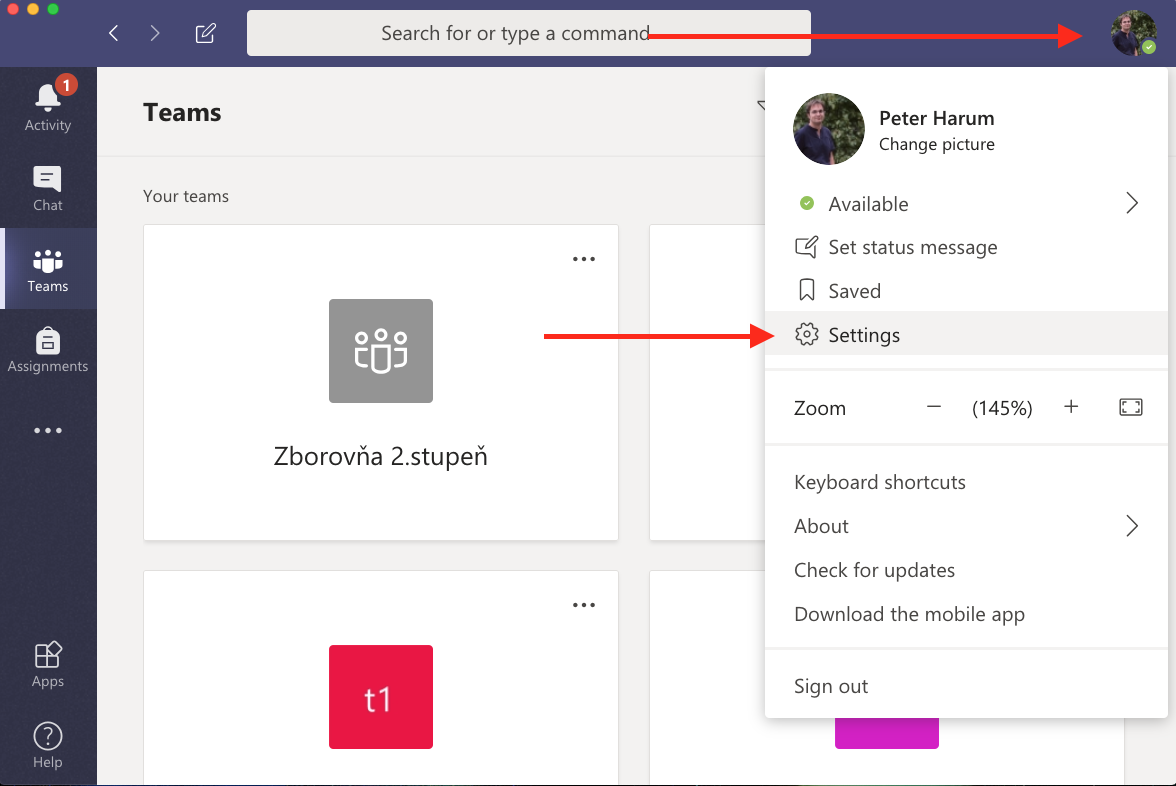Show more apps via sidebar ellipsis

(x=48, y=431)
